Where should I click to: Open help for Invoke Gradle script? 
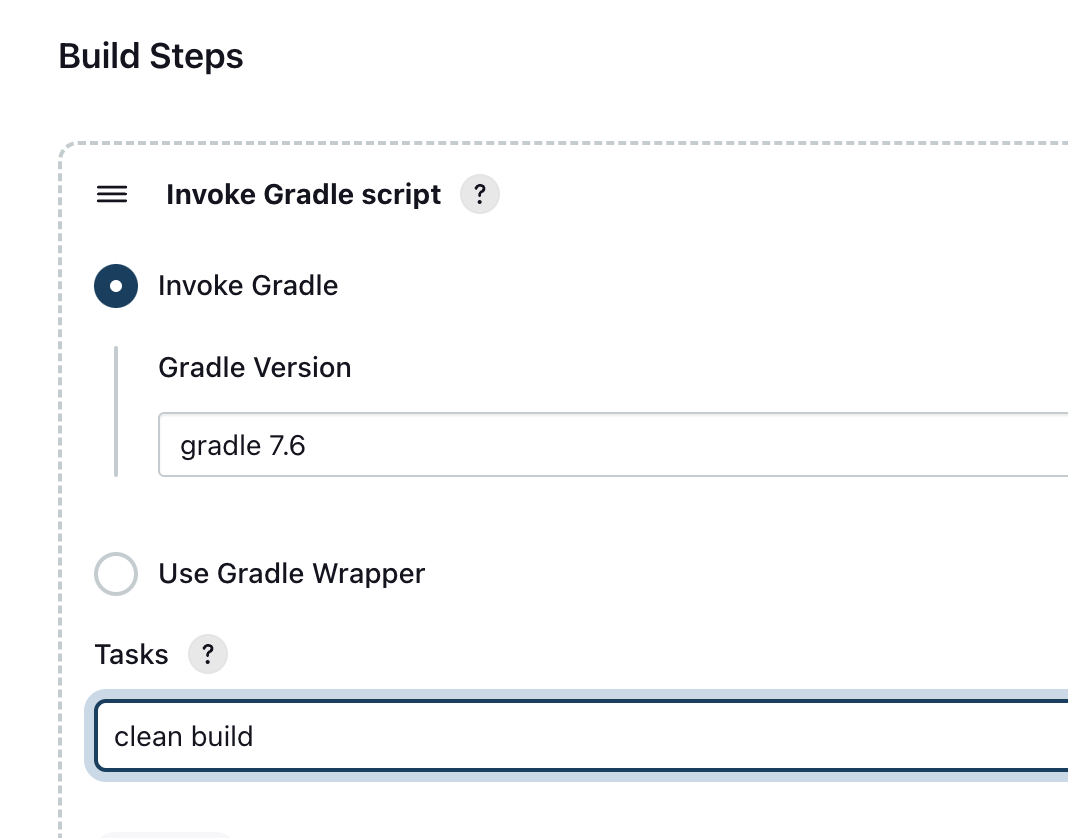click(x=479, y=194)
